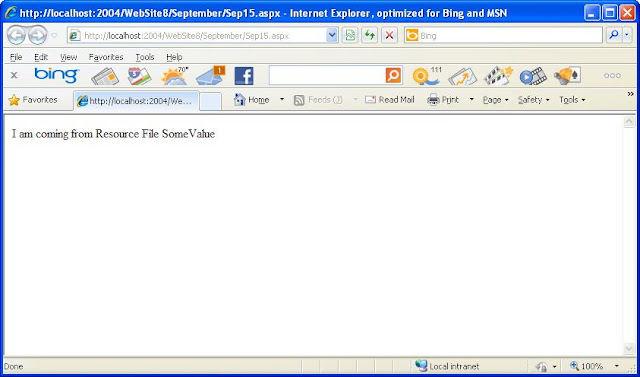Click the Bing bar search text field

click(327, 75)
